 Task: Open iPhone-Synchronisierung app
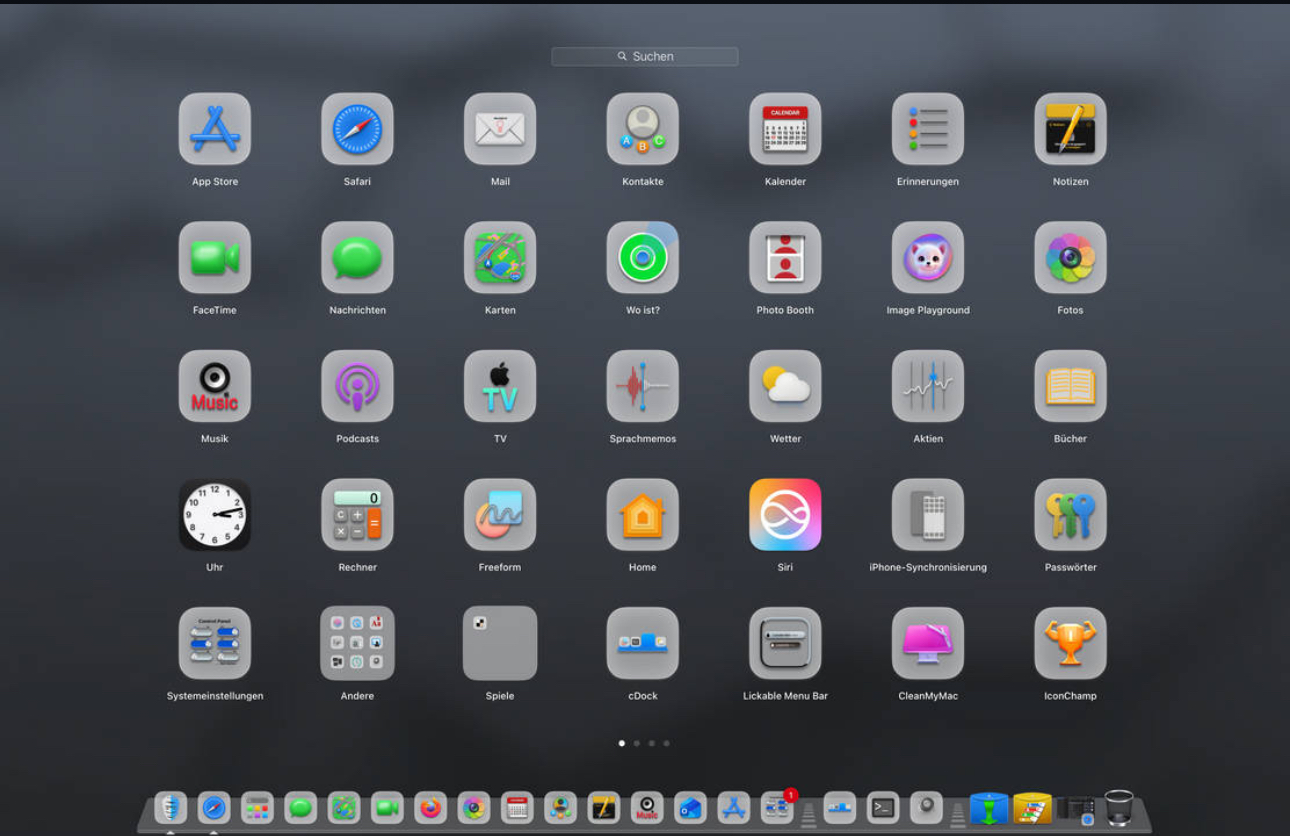pyautogui.click(x=927, y=515)
